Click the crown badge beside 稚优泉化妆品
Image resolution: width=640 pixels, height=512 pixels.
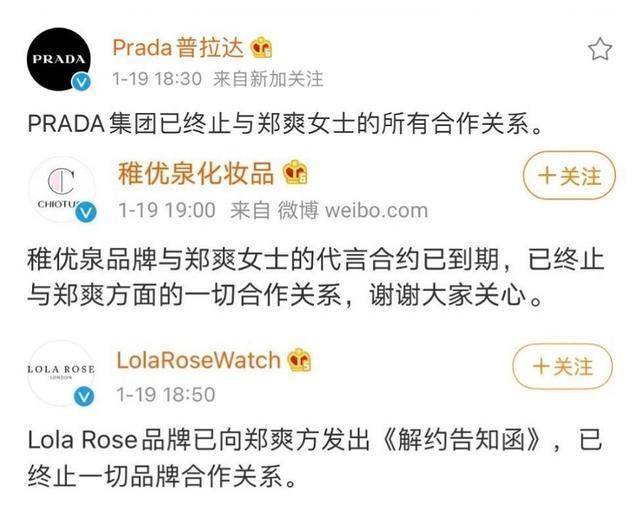(296, 174)
